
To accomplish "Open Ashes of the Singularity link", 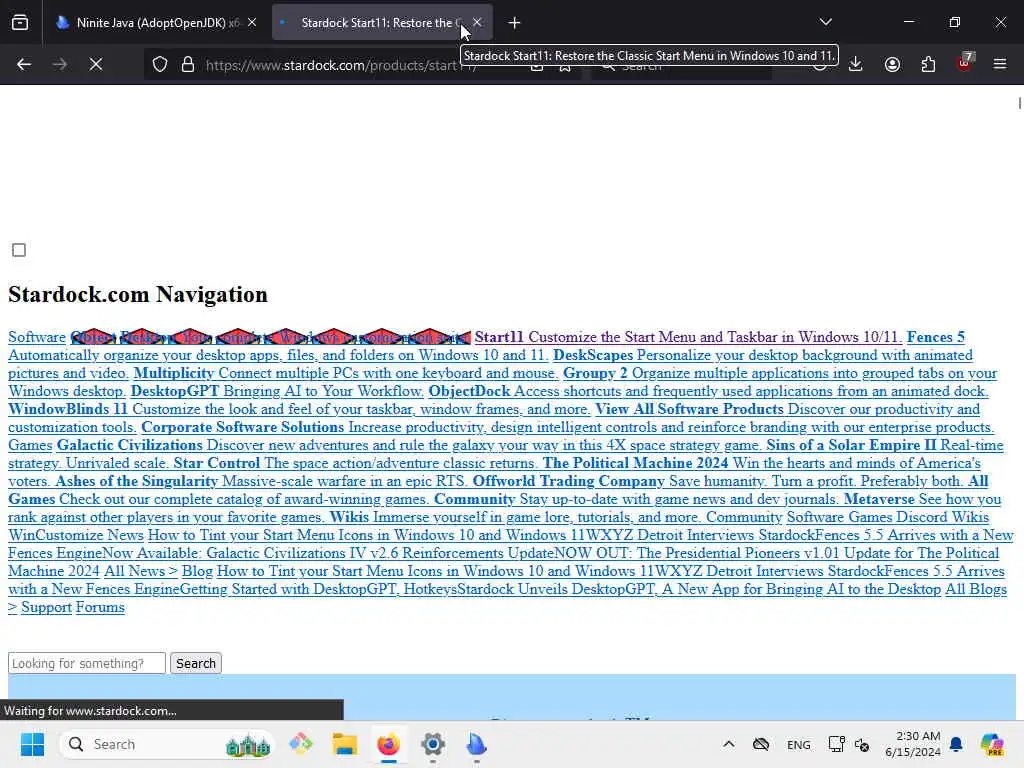I will tap(136, 481).
